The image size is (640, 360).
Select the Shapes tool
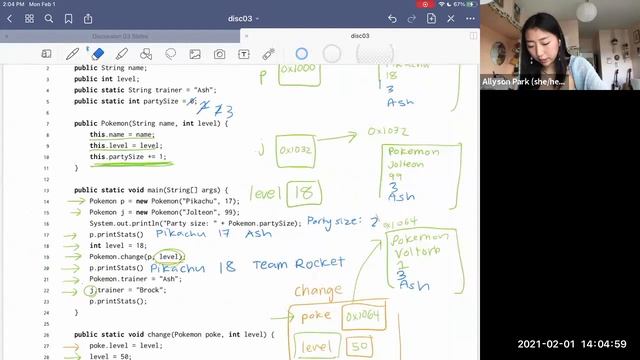pyautogui.click(x=146, y=54)
